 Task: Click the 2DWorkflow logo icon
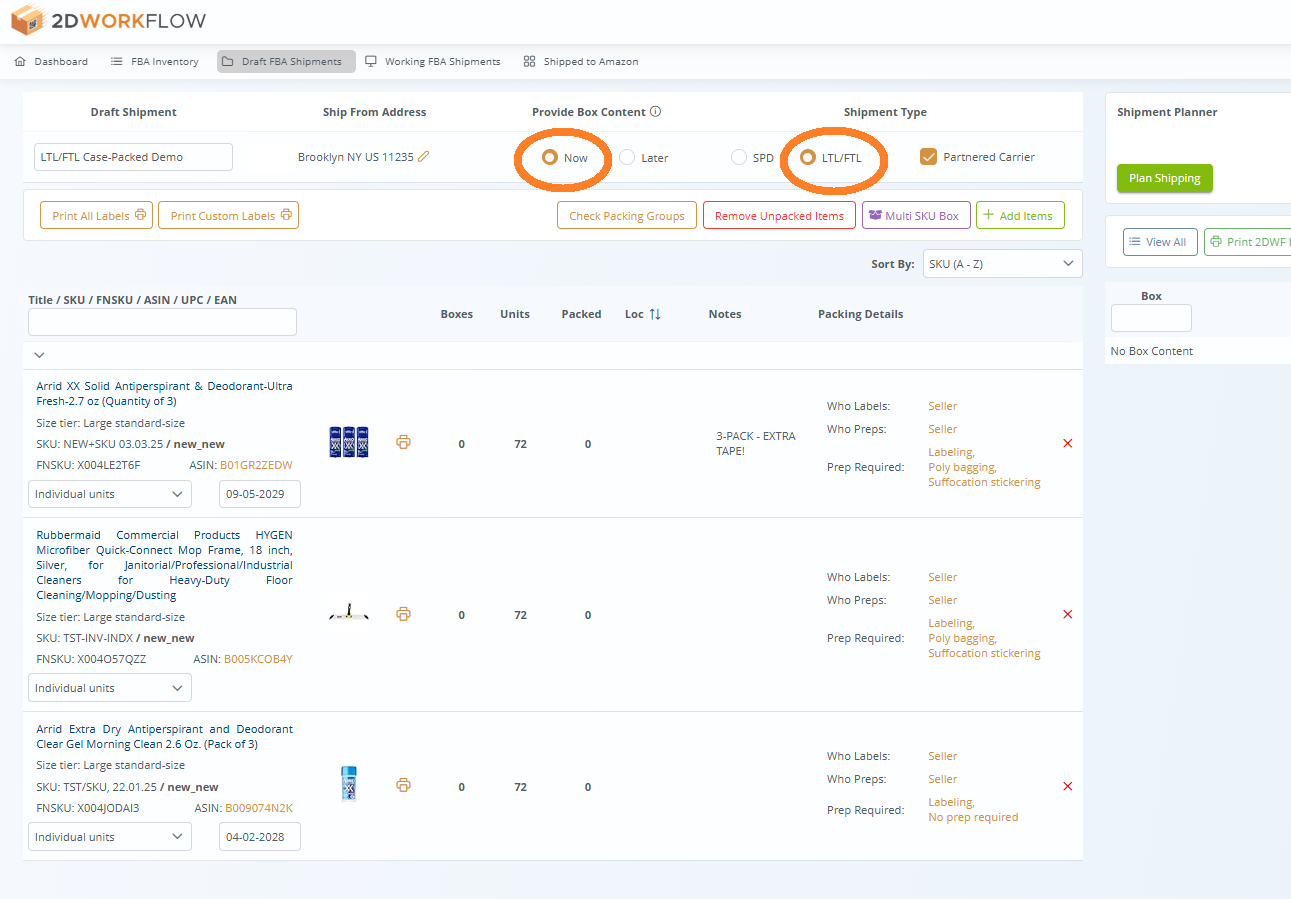[26, 19]
